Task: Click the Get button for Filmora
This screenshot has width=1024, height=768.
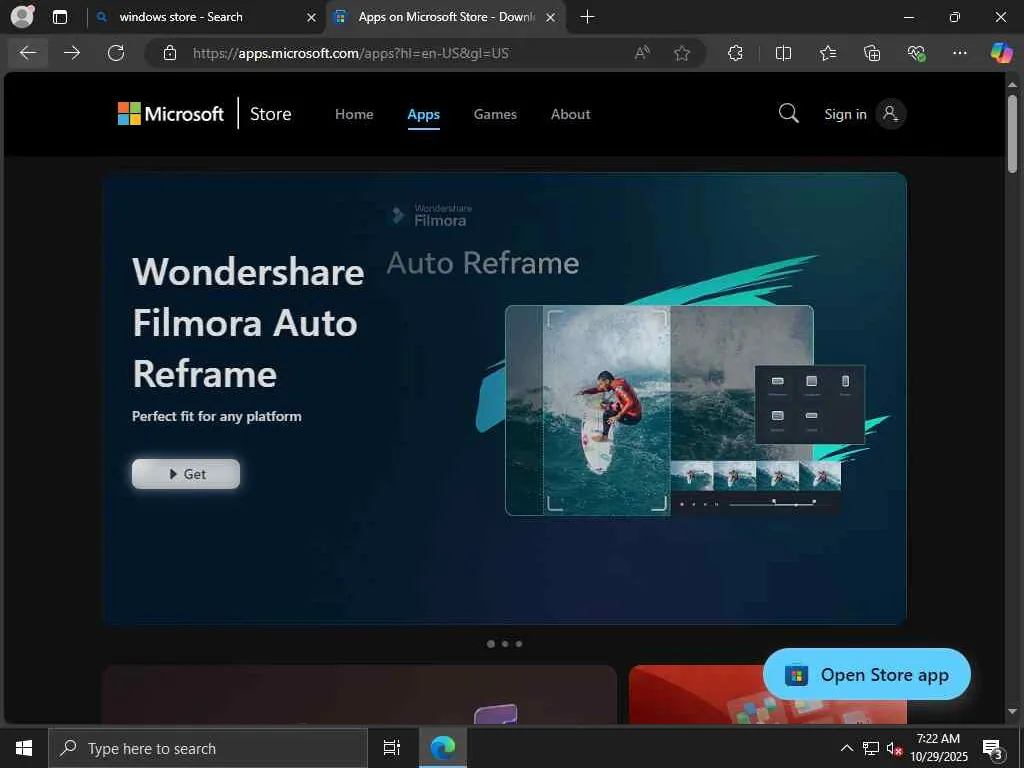Action: (185, 473)
